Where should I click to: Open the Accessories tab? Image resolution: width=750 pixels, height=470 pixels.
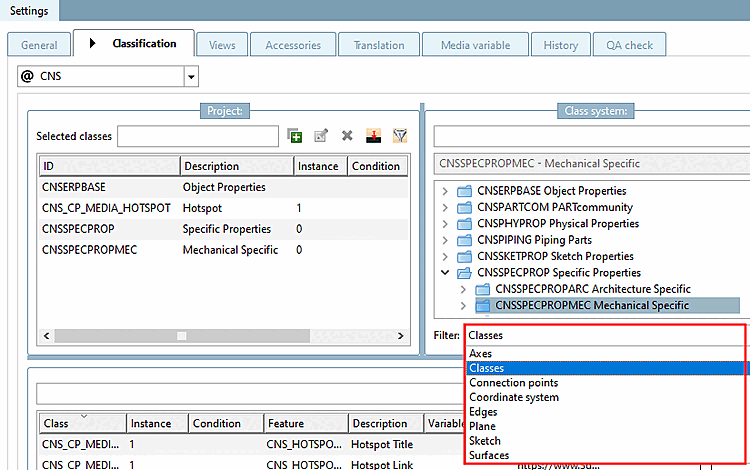click(293, 45)
